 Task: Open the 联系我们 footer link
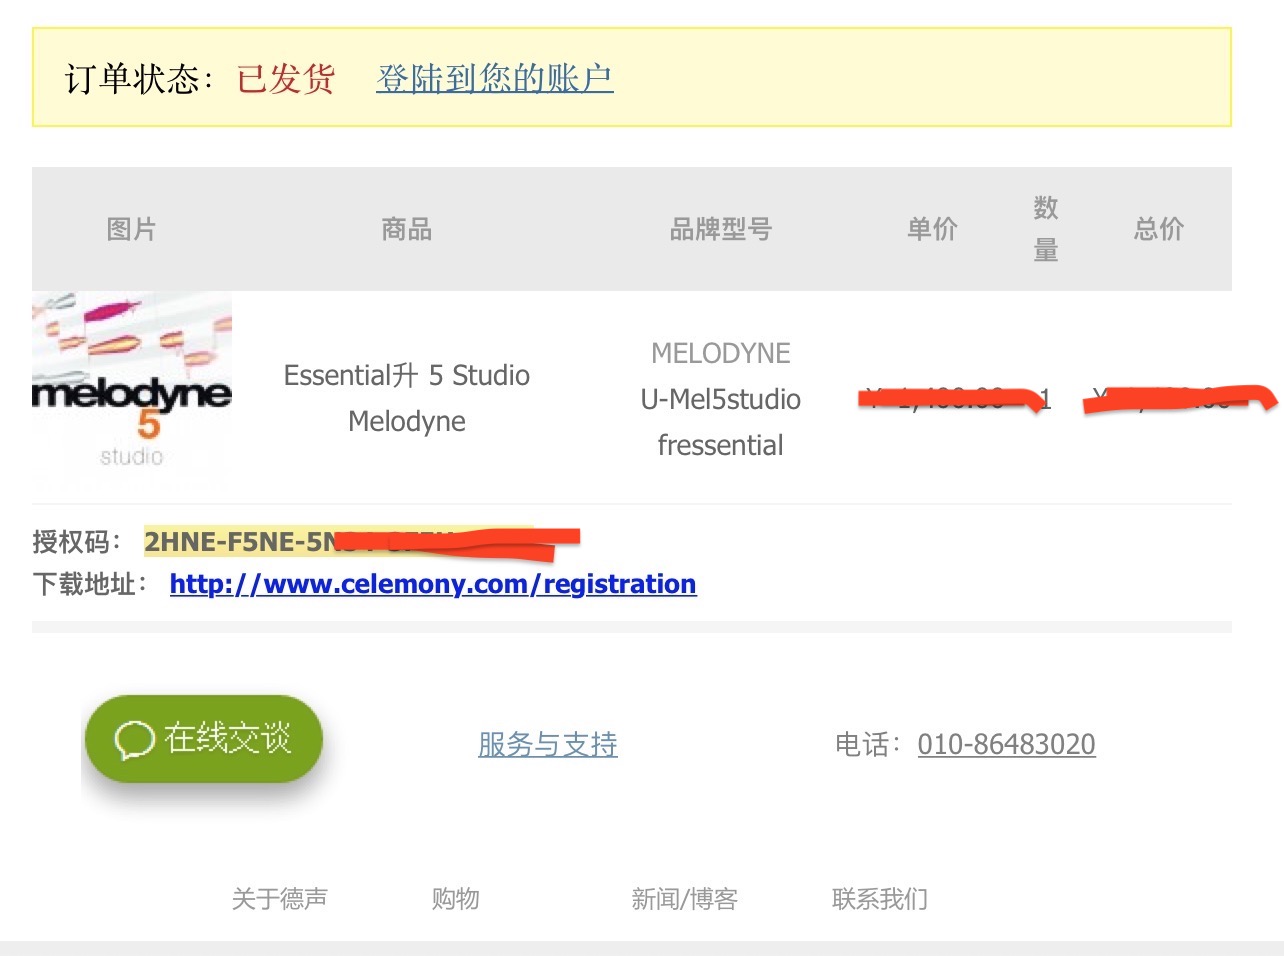(x=880, y=899)
